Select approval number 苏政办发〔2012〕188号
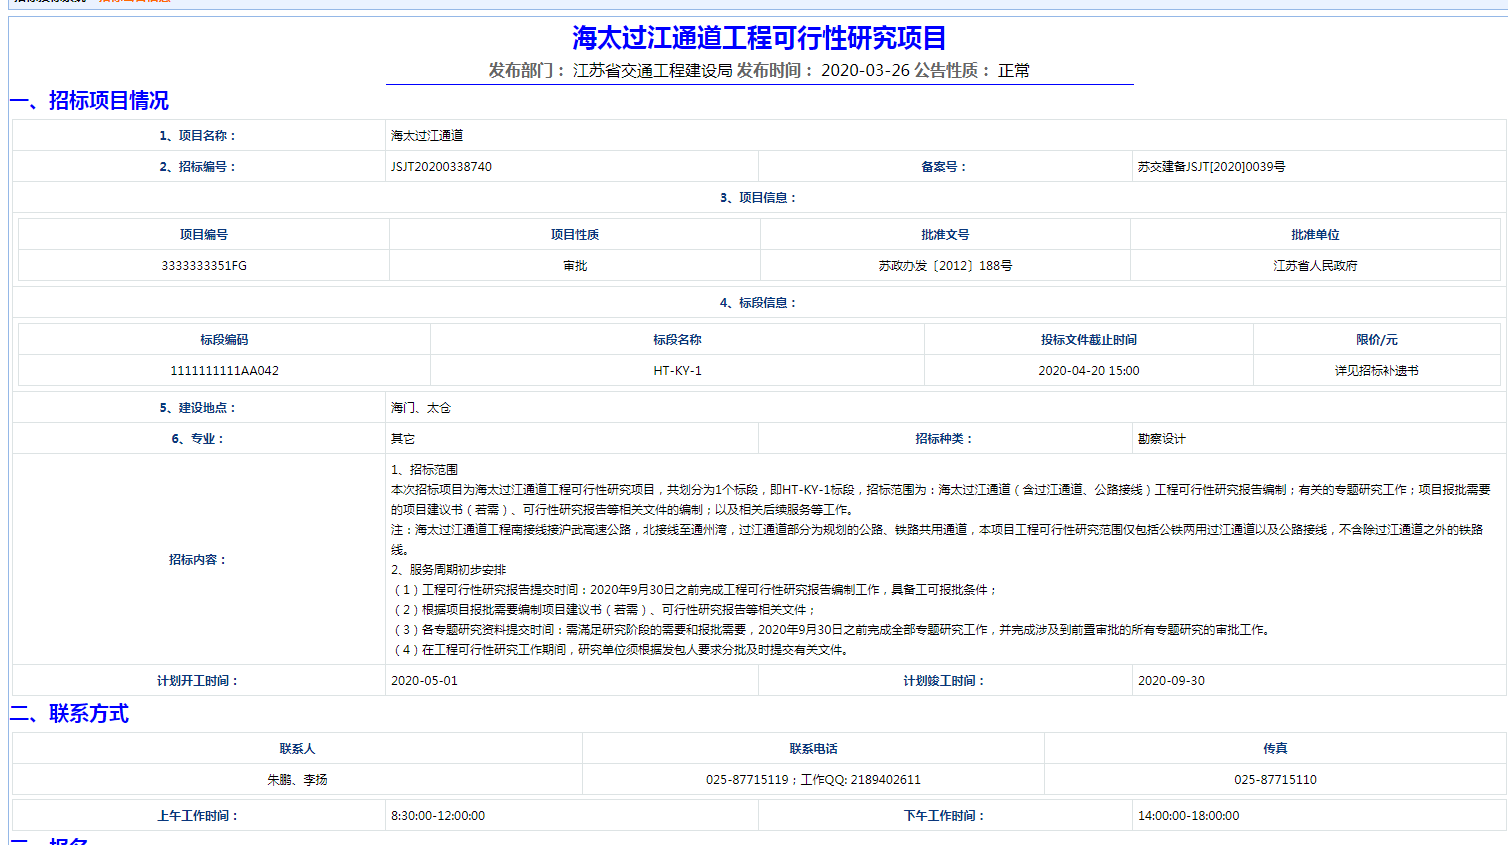The image size is (1509, 845). click(945, 266)
